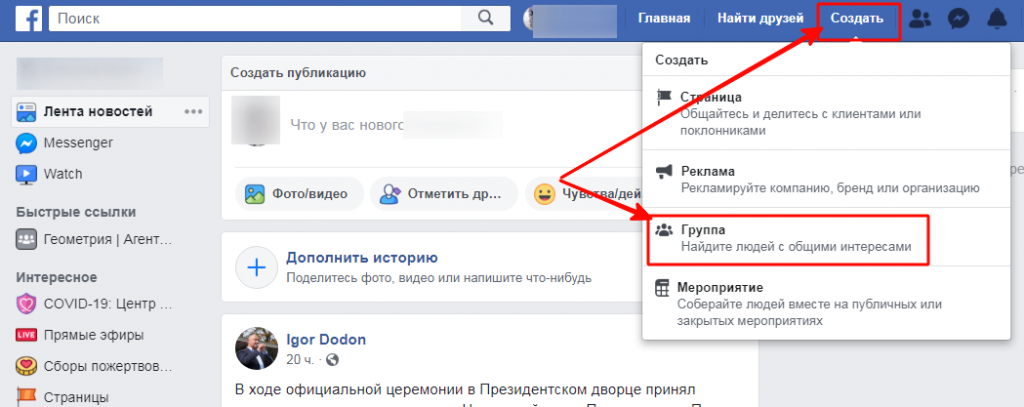The width and height of the screenshot is (1024, 407).
Task: Click the Страница flag icon in Создать menu
Action: 664,98
